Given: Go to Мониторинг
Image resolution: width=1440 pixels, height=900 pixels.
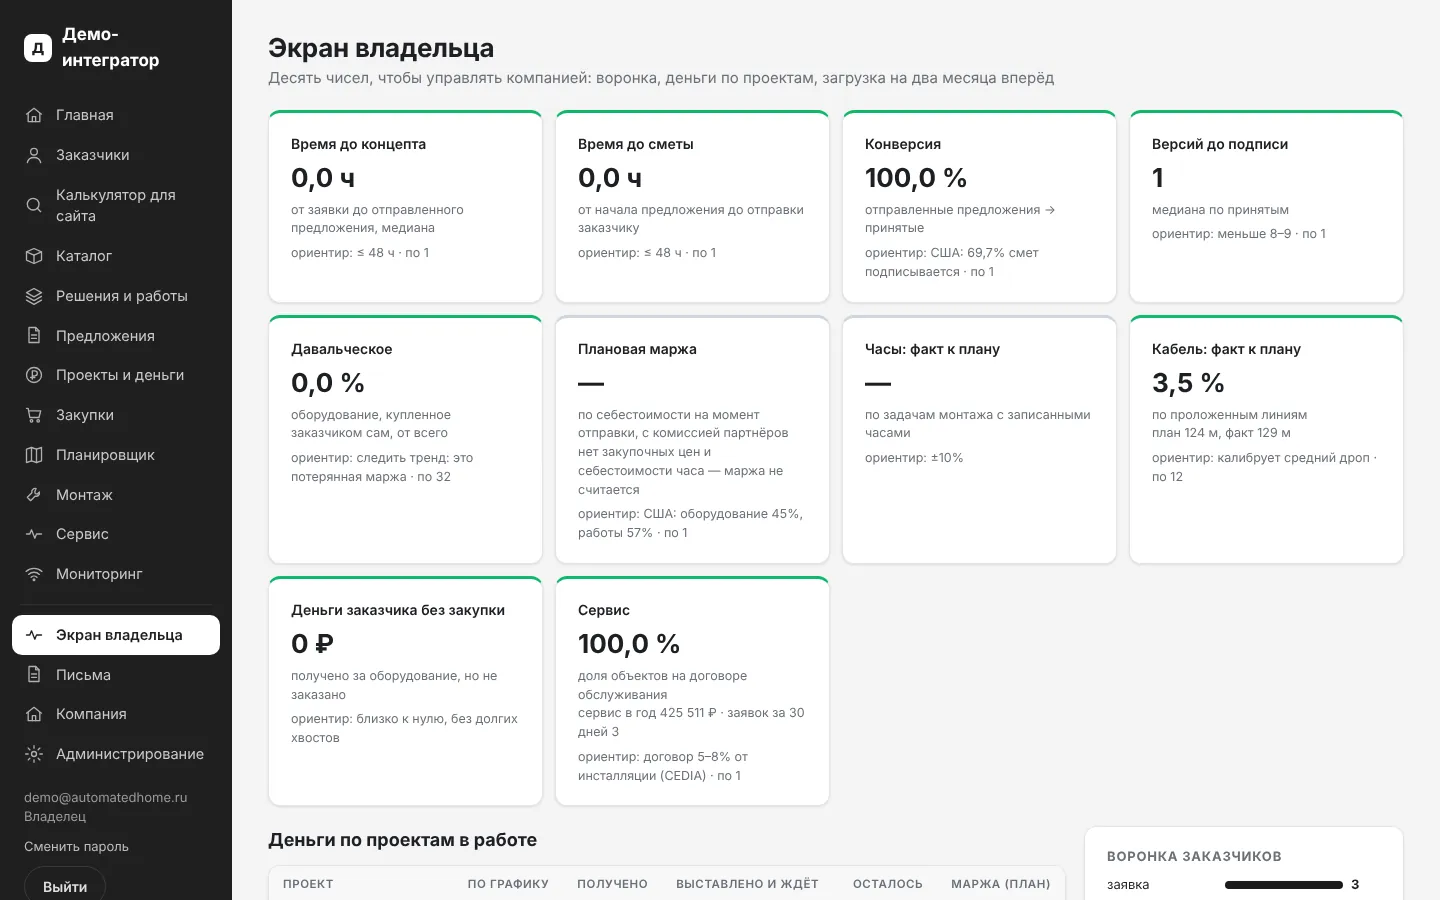Looking at the screenshot, I should [116, 574].
